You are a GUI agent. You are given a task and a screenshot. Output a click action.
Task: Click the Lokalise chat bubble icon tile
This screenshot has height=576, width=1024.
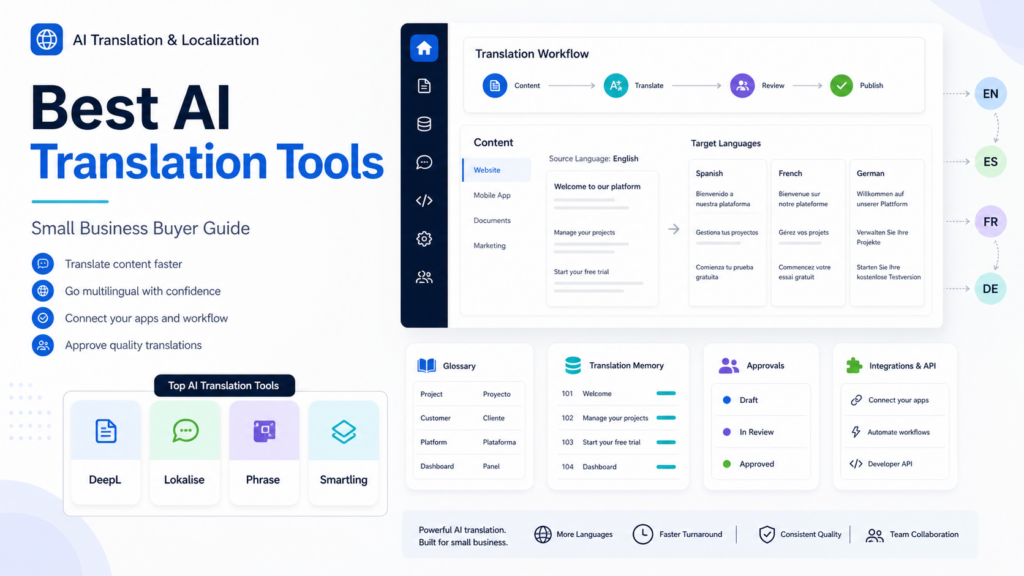tap(185, 431)
